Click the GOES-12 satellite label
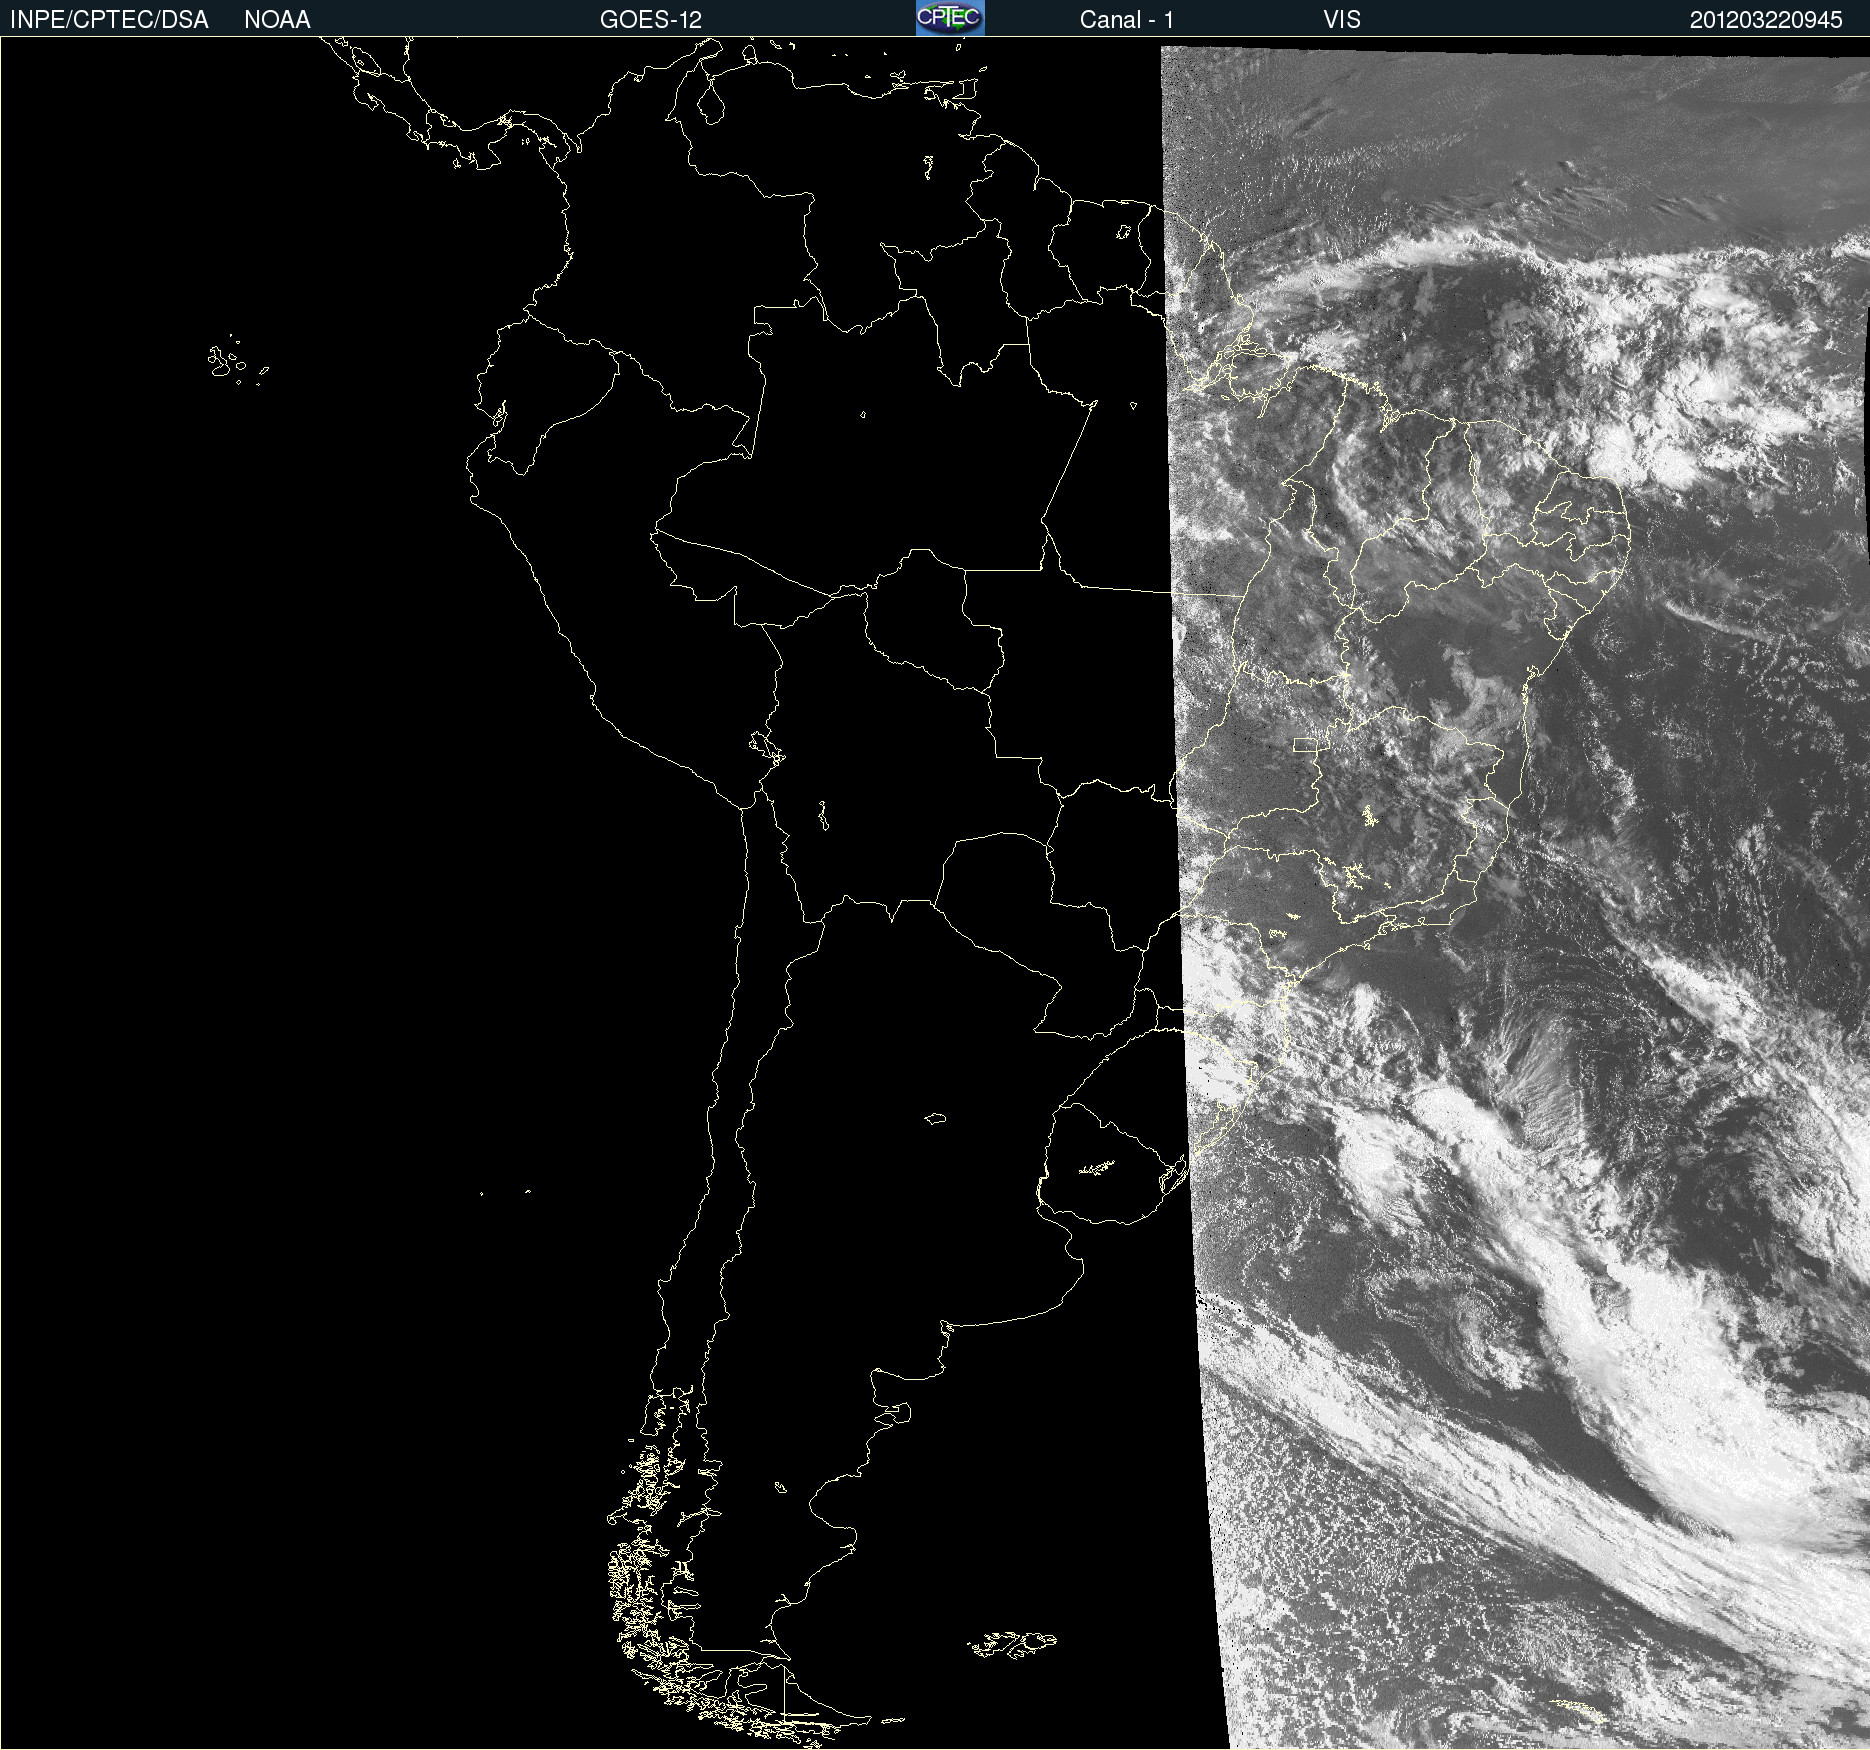 pos(651,20)
